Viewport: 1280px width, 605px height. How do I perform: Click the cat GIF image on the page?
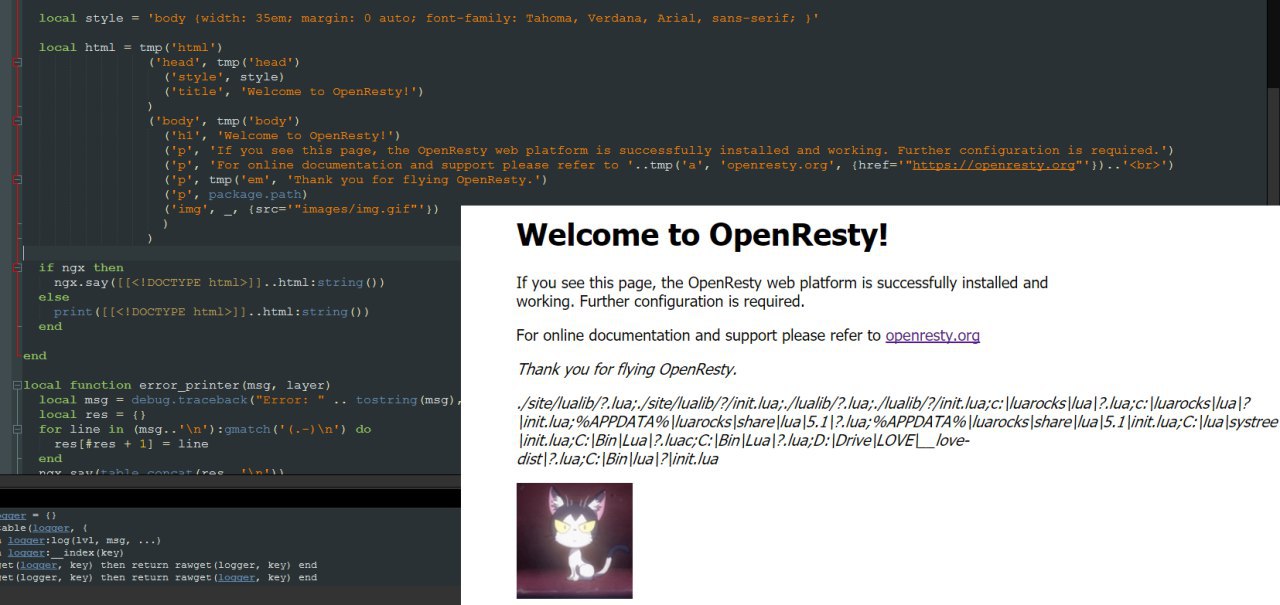pos(574,540)
